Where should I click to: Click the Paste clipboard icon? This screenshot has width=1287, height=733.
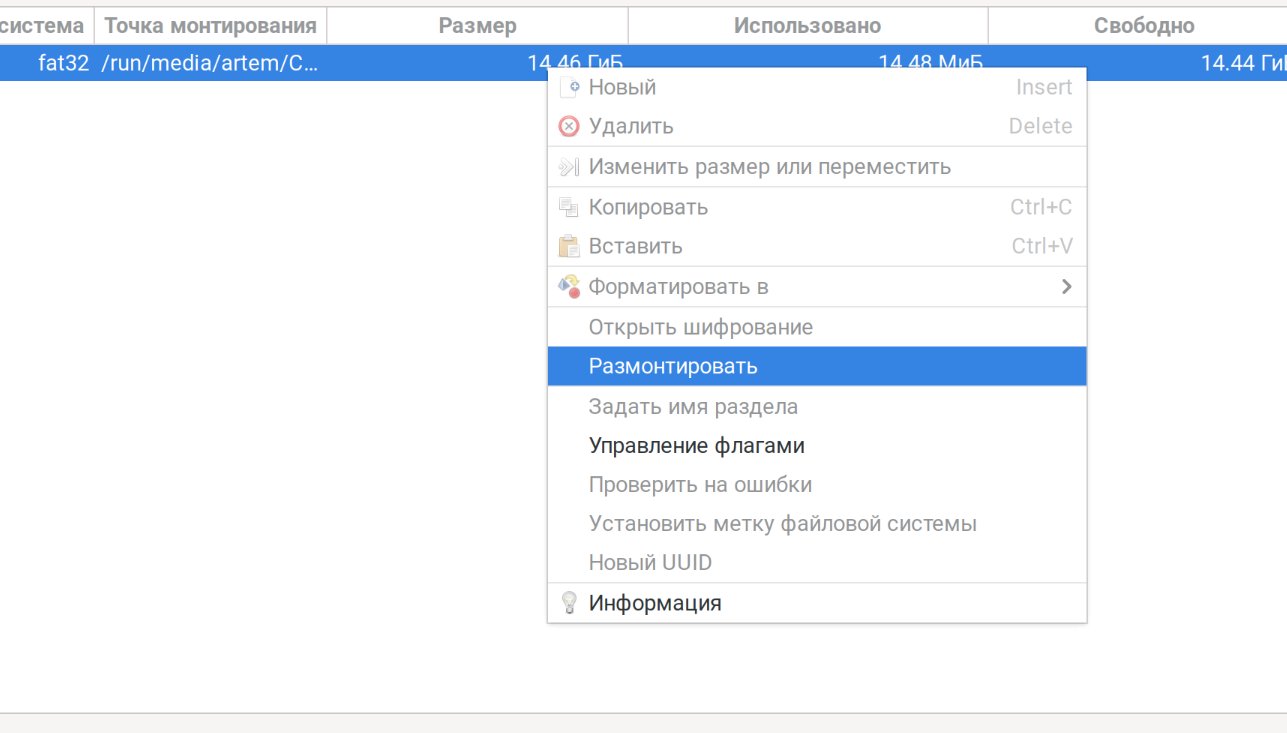tap(569, 246)
